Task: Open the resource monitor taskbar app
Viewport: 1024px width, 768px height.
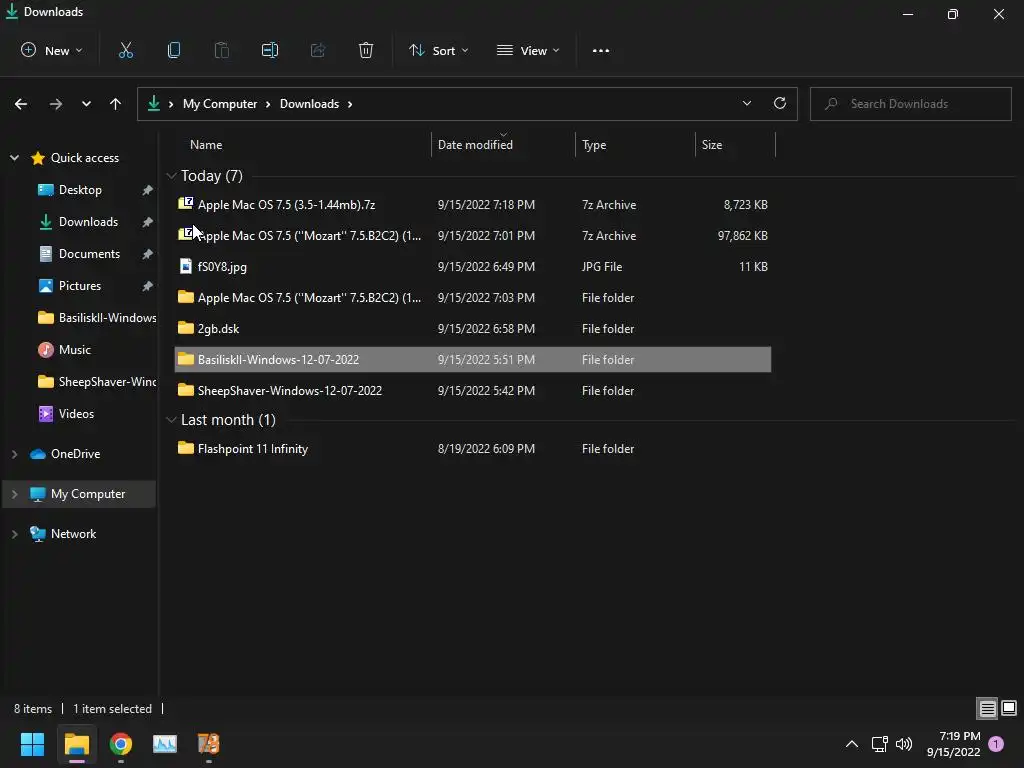Action: coord(165,744)
